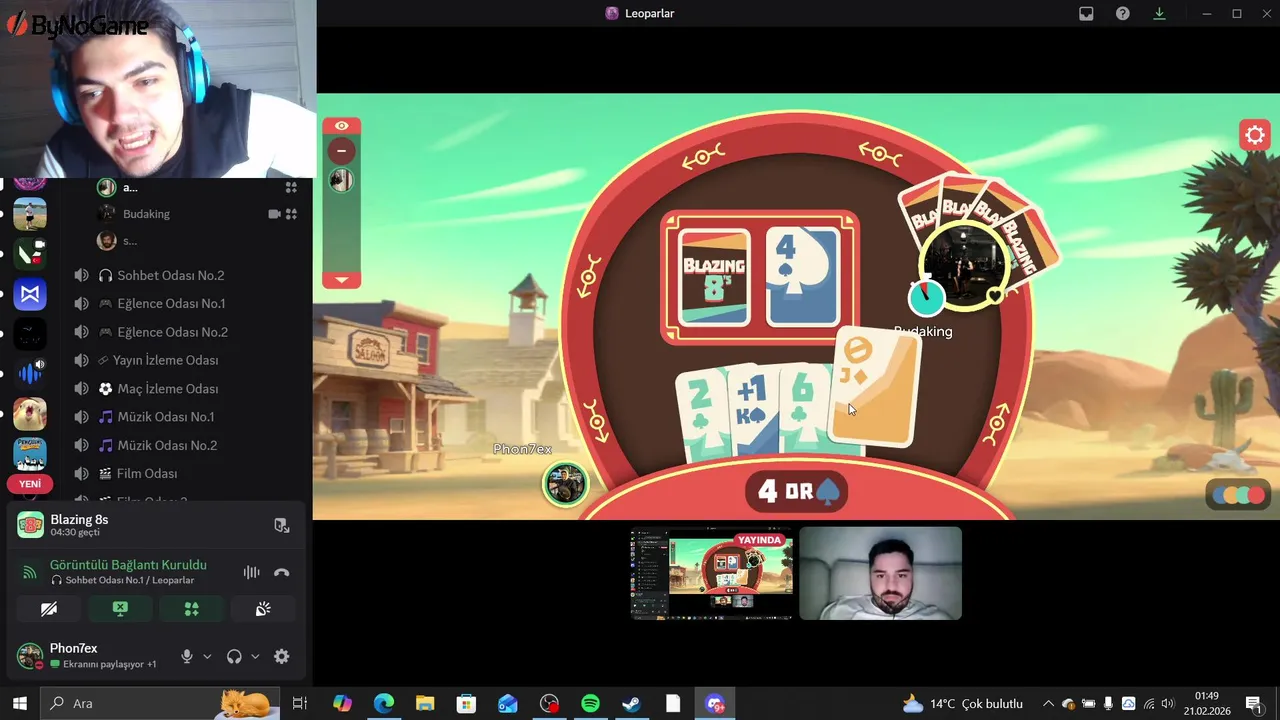
Task: Open the webcam video tile
Action: pos(880,574)
